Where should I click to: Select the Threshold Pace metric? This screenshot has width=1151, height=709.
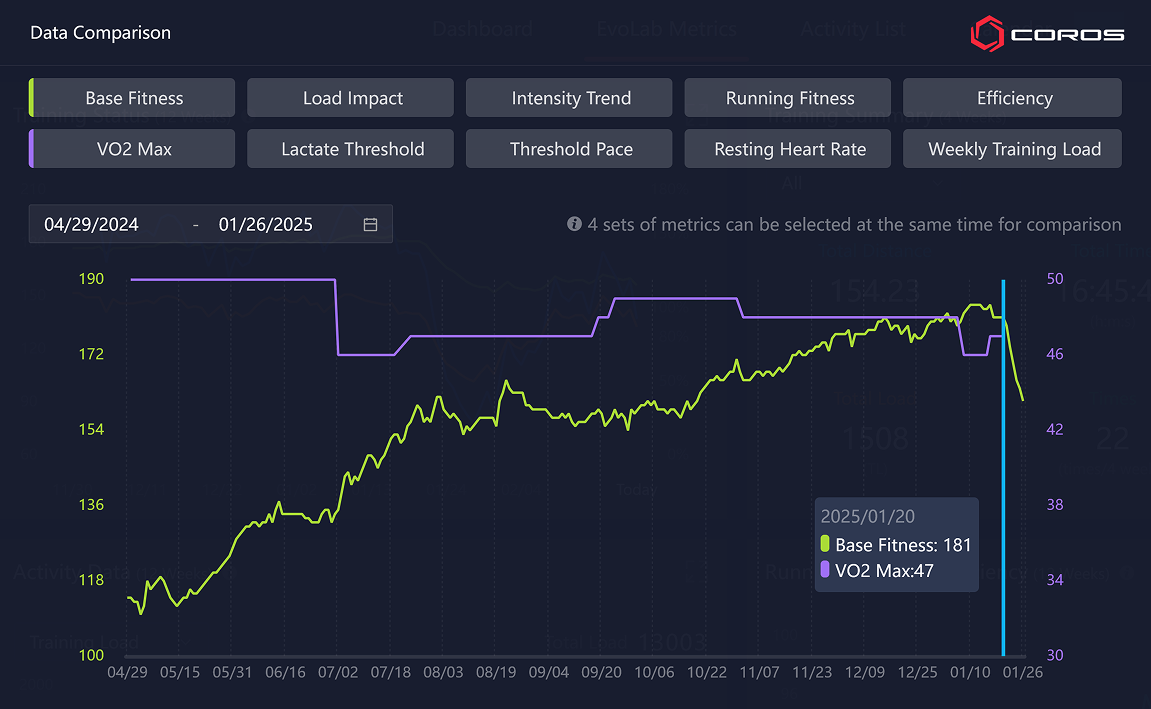(x=571, y=149)
